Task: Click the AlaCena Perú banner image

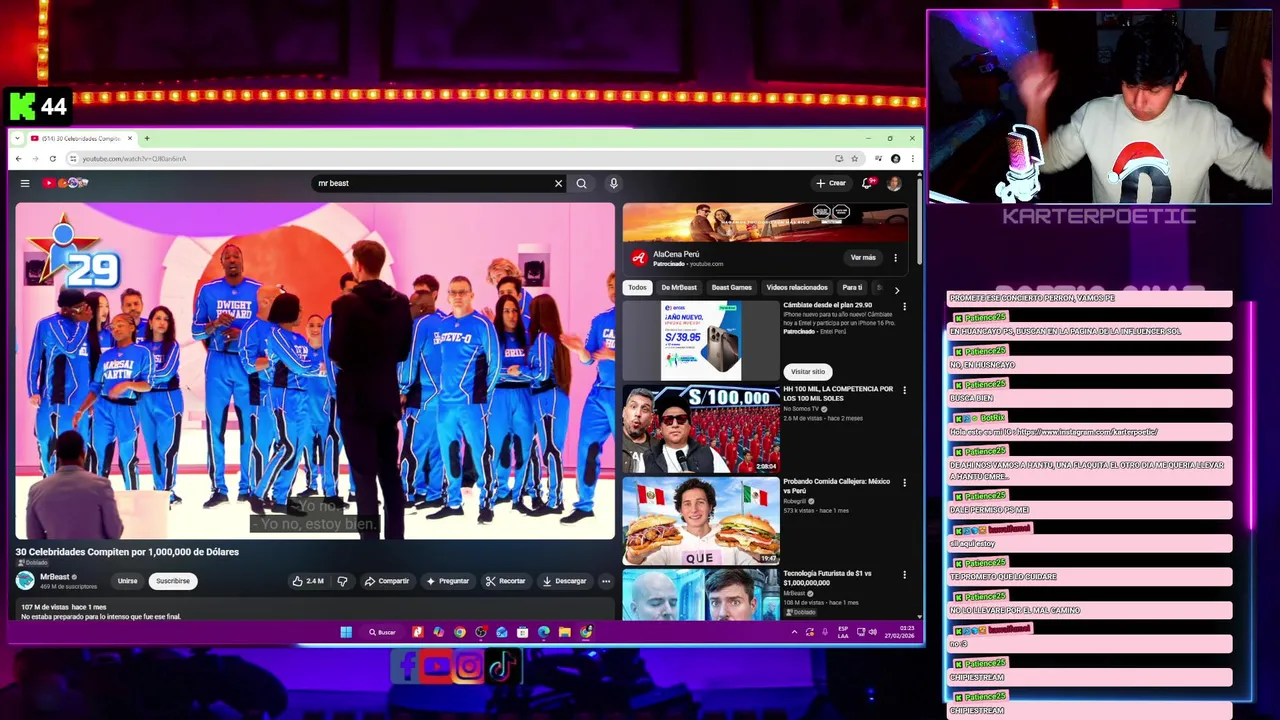Action: pos(765,223)
